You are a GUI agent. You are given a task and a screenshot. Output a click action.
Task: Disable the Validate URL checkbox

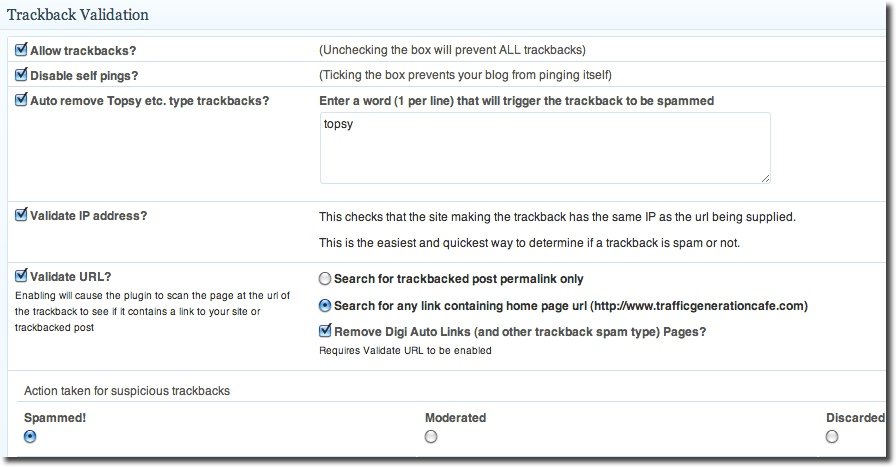pos(22,276)
